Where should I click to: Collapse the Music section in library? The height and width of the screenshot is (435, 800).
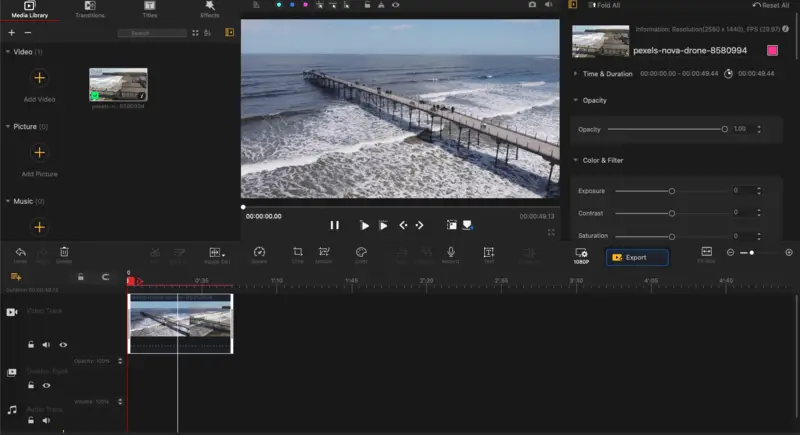(x=8, y=201)
